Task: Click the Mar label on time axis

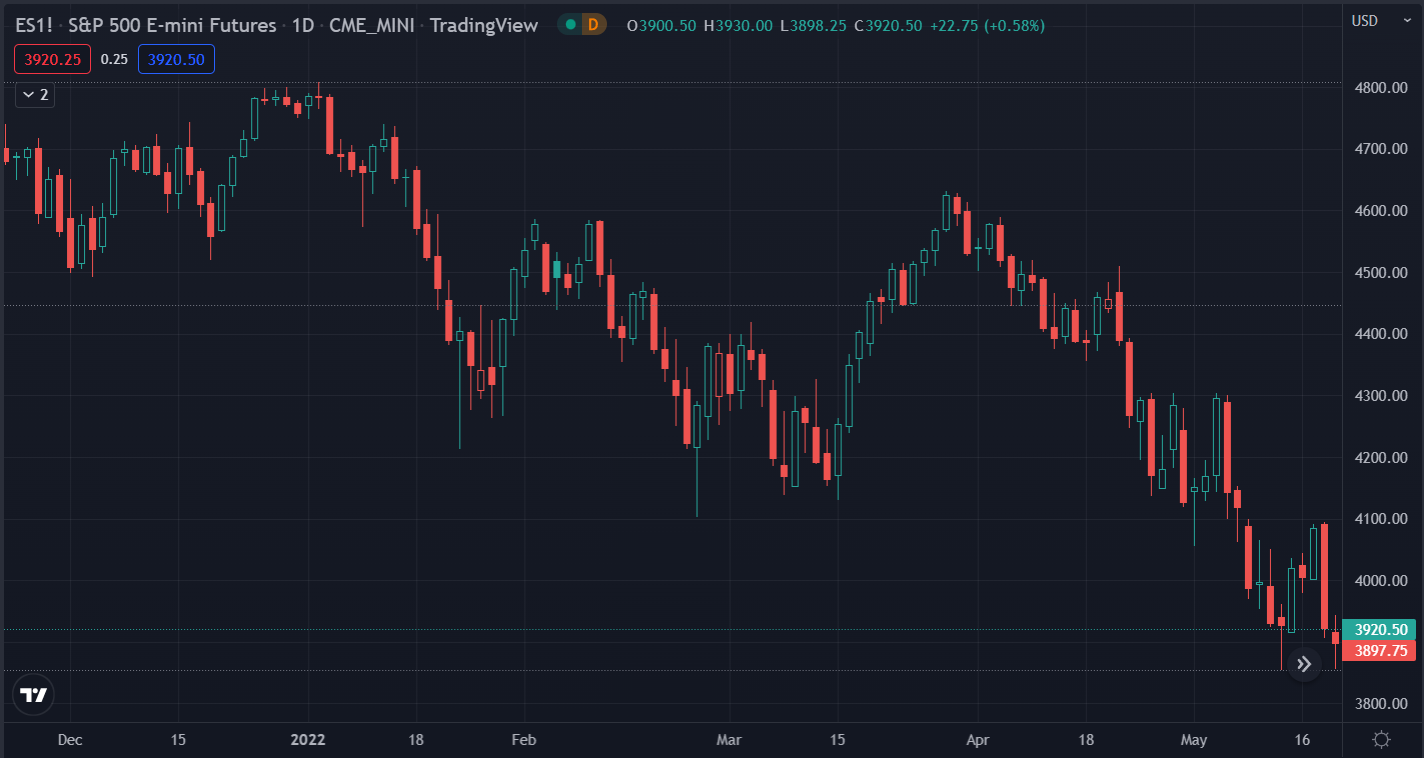Action: [x=729, y=740]
